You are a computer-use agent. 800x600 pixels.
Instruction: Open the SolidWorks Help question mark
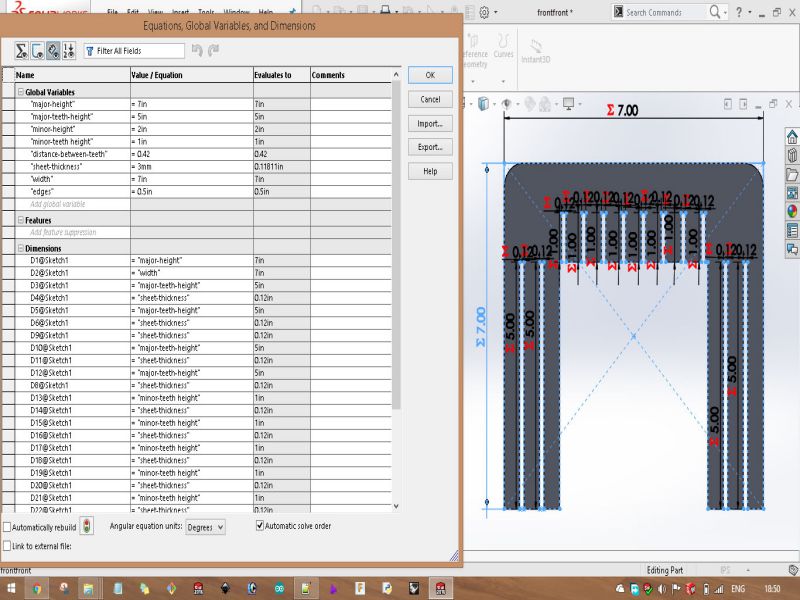point(739,12)
